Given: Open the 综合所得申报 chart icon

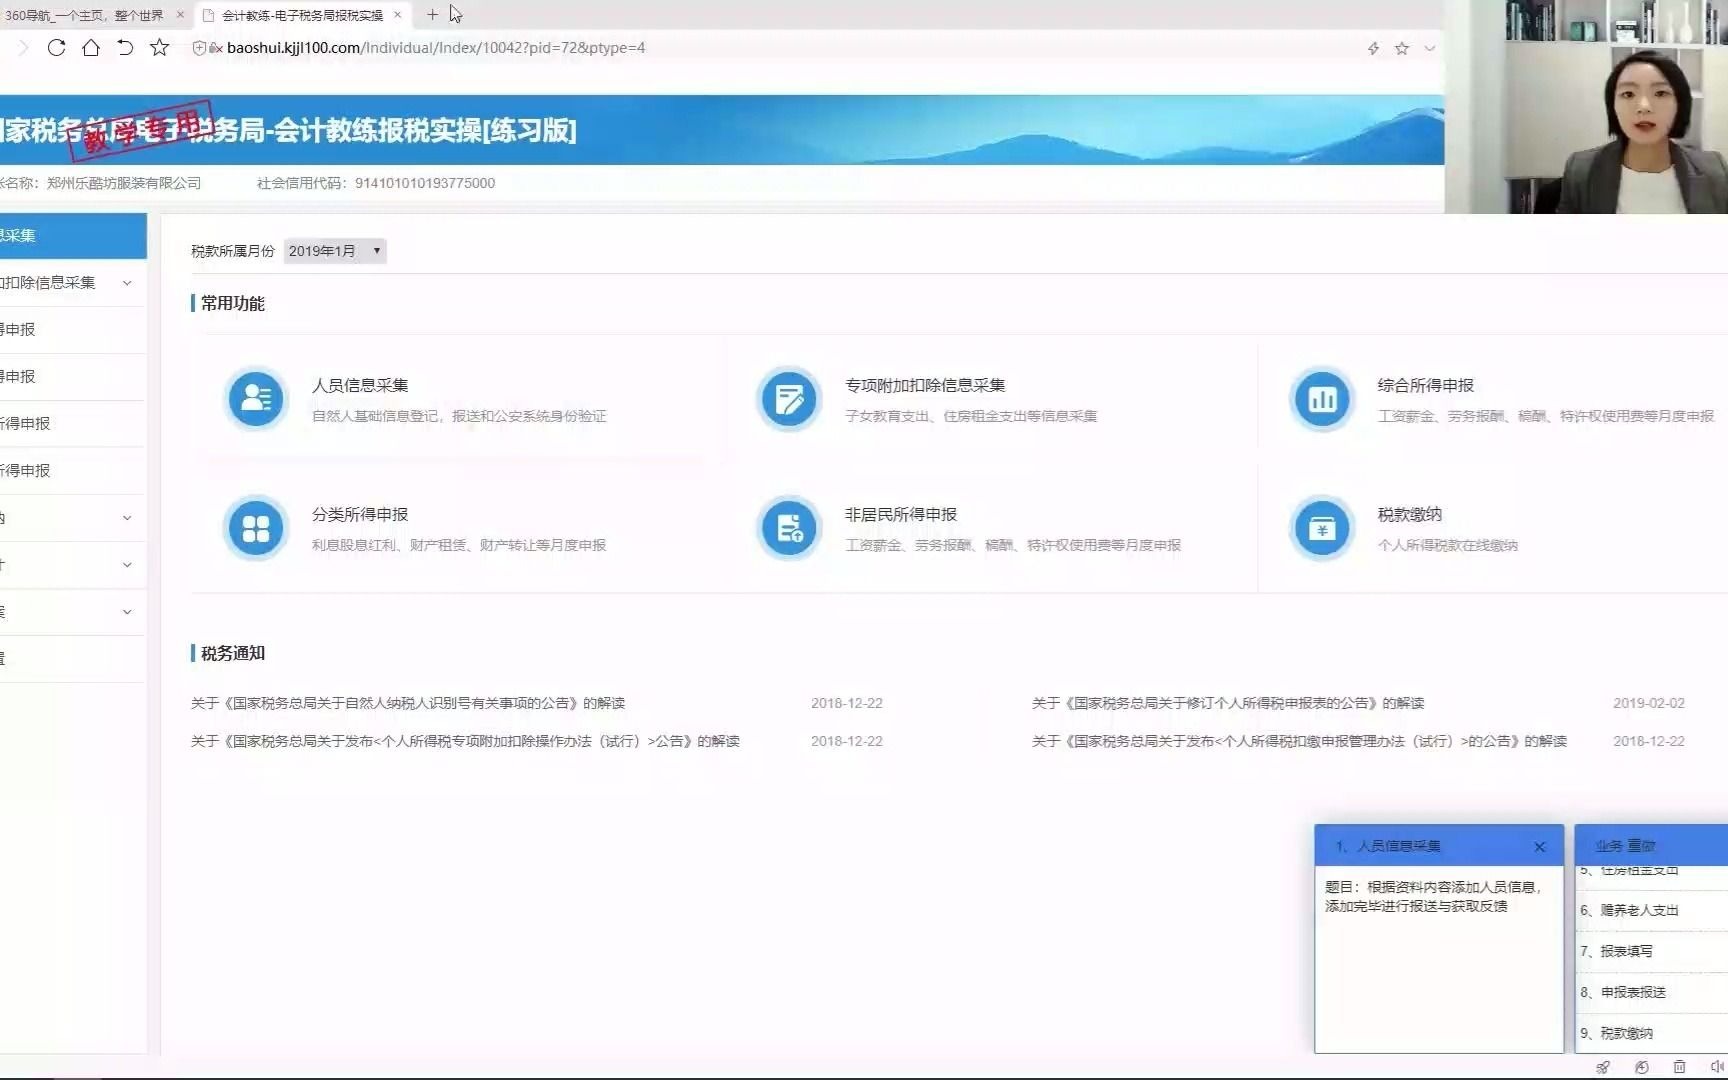Looking at the screenshot, I should pos(1322,399).
